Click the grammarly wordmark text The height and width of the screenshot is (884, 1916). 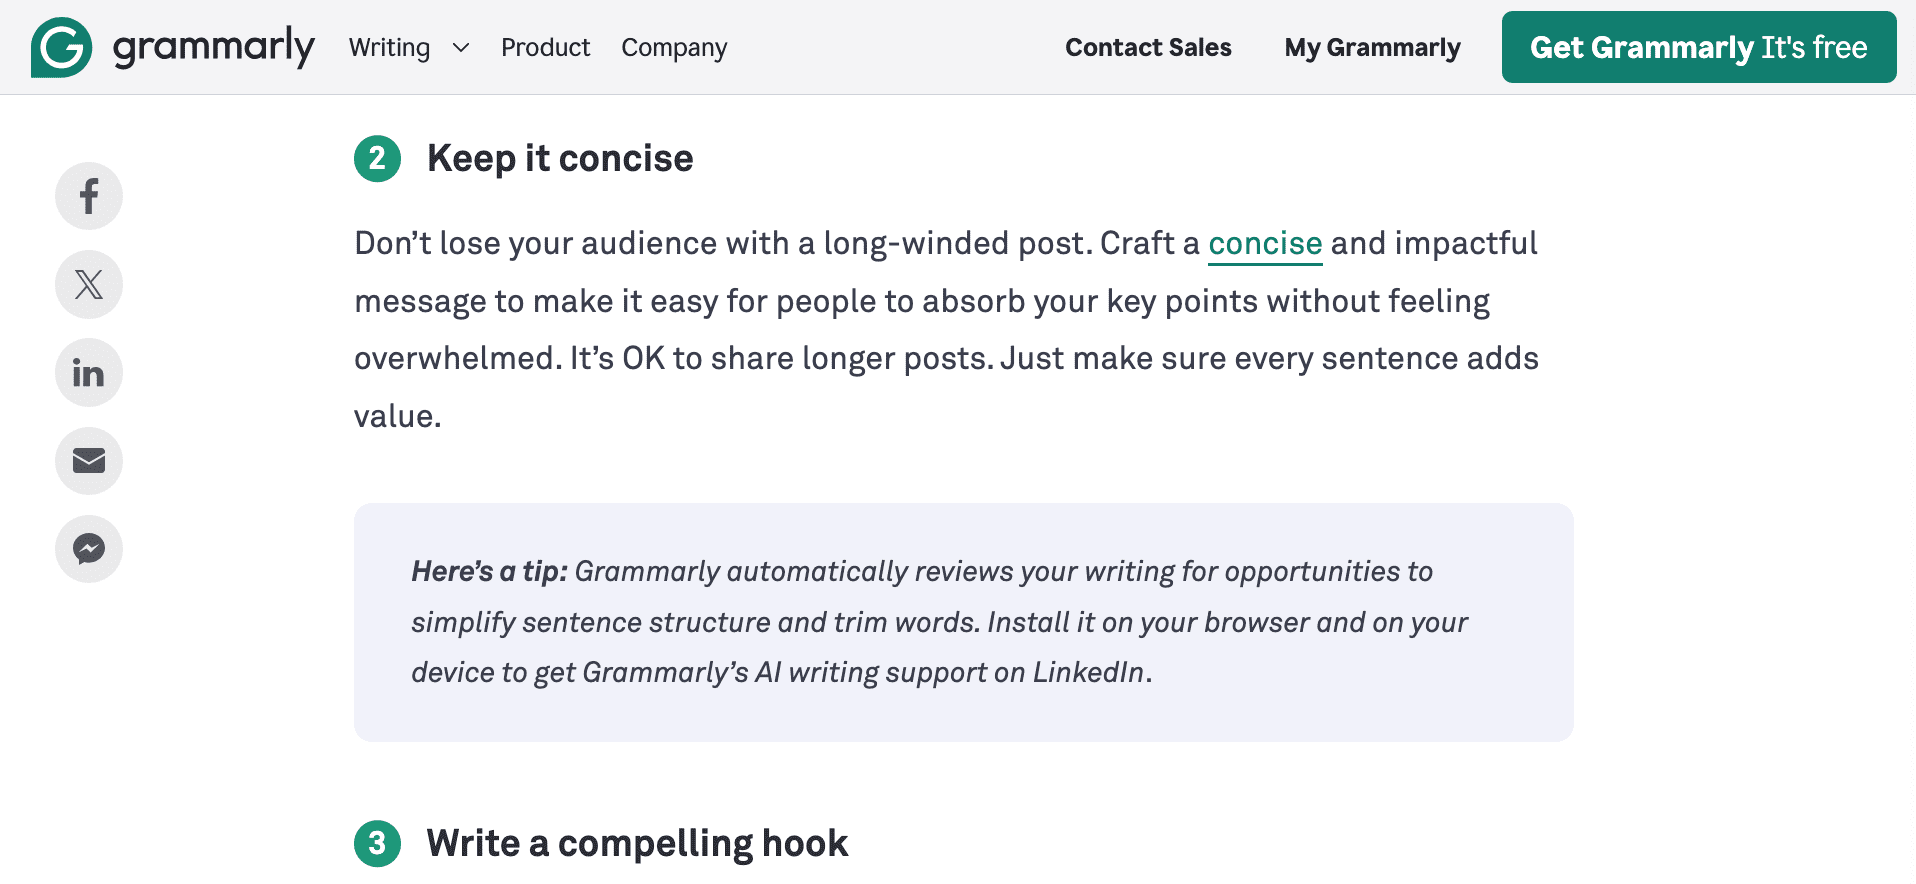[213, 47]
